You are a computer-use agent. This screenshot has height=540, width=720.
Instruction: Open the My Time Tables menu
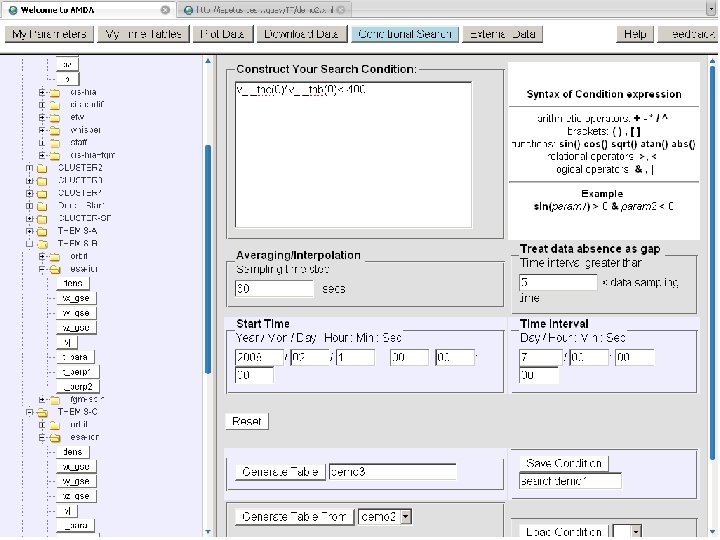(x=144, y=34)
